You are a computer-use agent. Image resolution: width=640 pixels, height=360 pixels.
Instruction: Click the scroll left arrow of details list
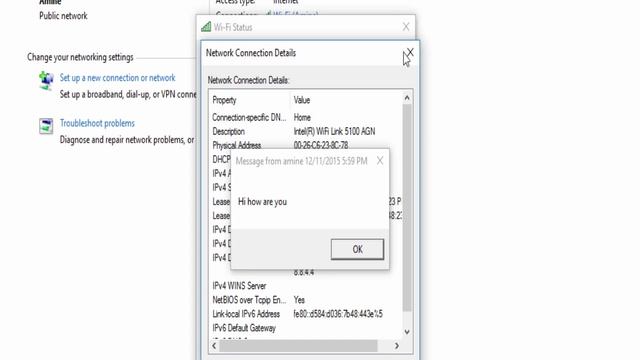pyautogui.click(x=214, y=346)
